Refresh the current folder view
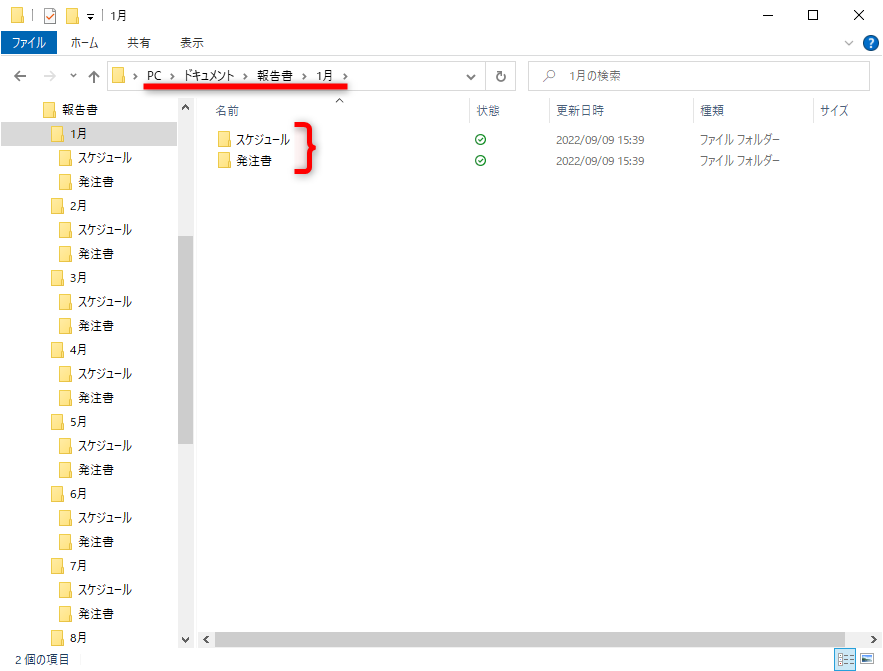Image resolution: width=883 pixels, height=671 pixels. tap(501, 77)
